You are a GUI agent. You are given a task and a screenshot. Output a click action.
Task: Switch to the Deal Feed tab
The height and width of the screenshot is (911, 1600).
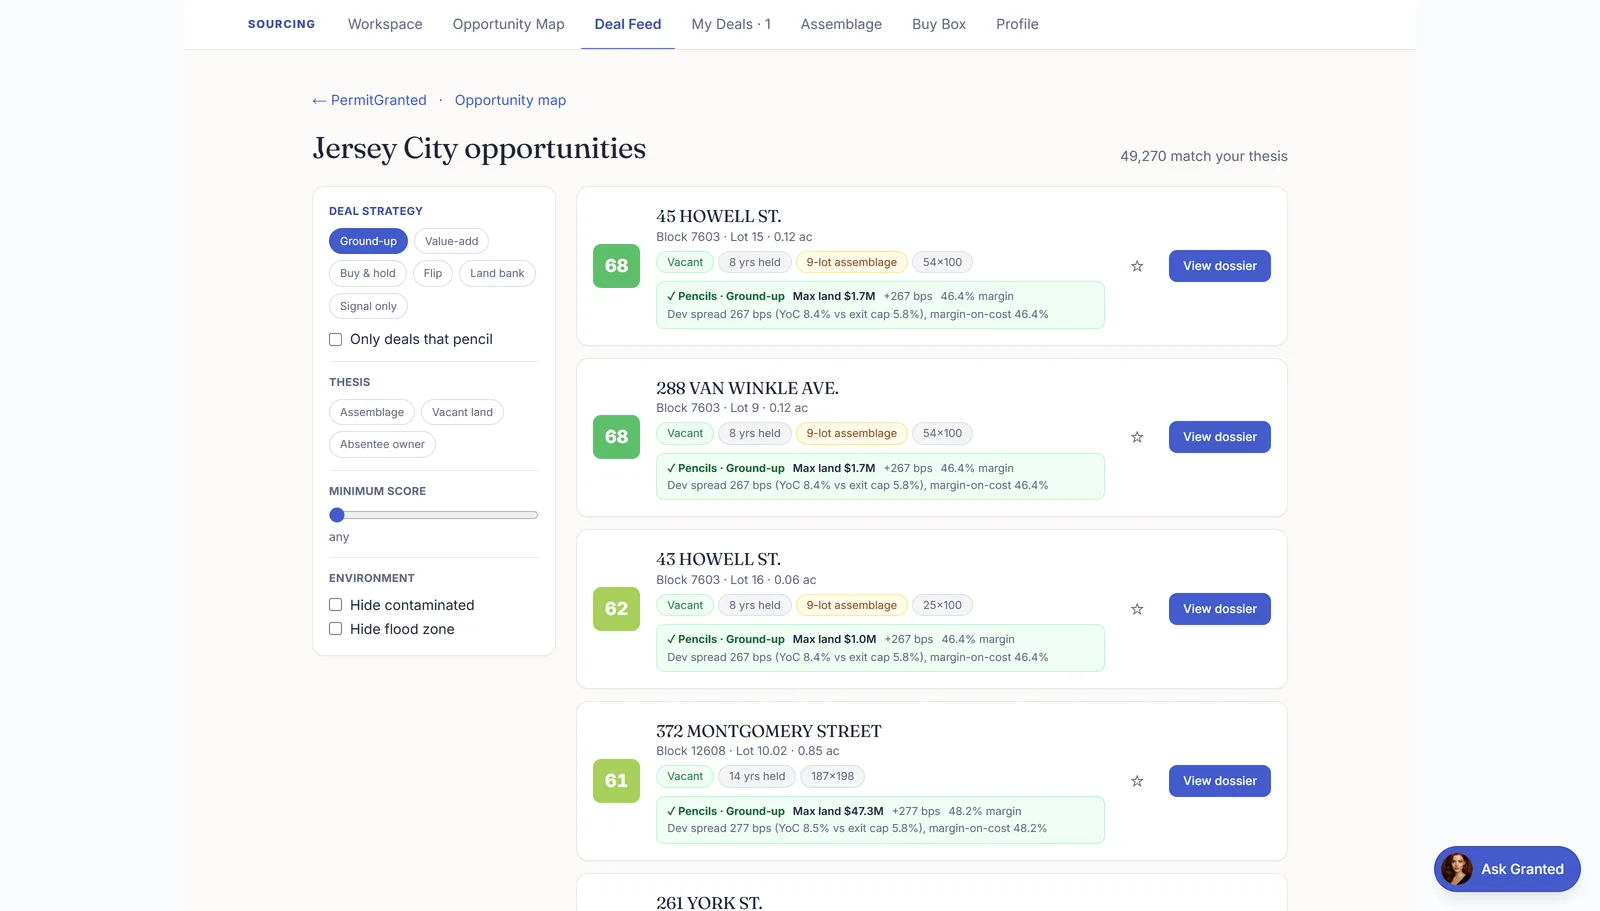pos(628,24)
